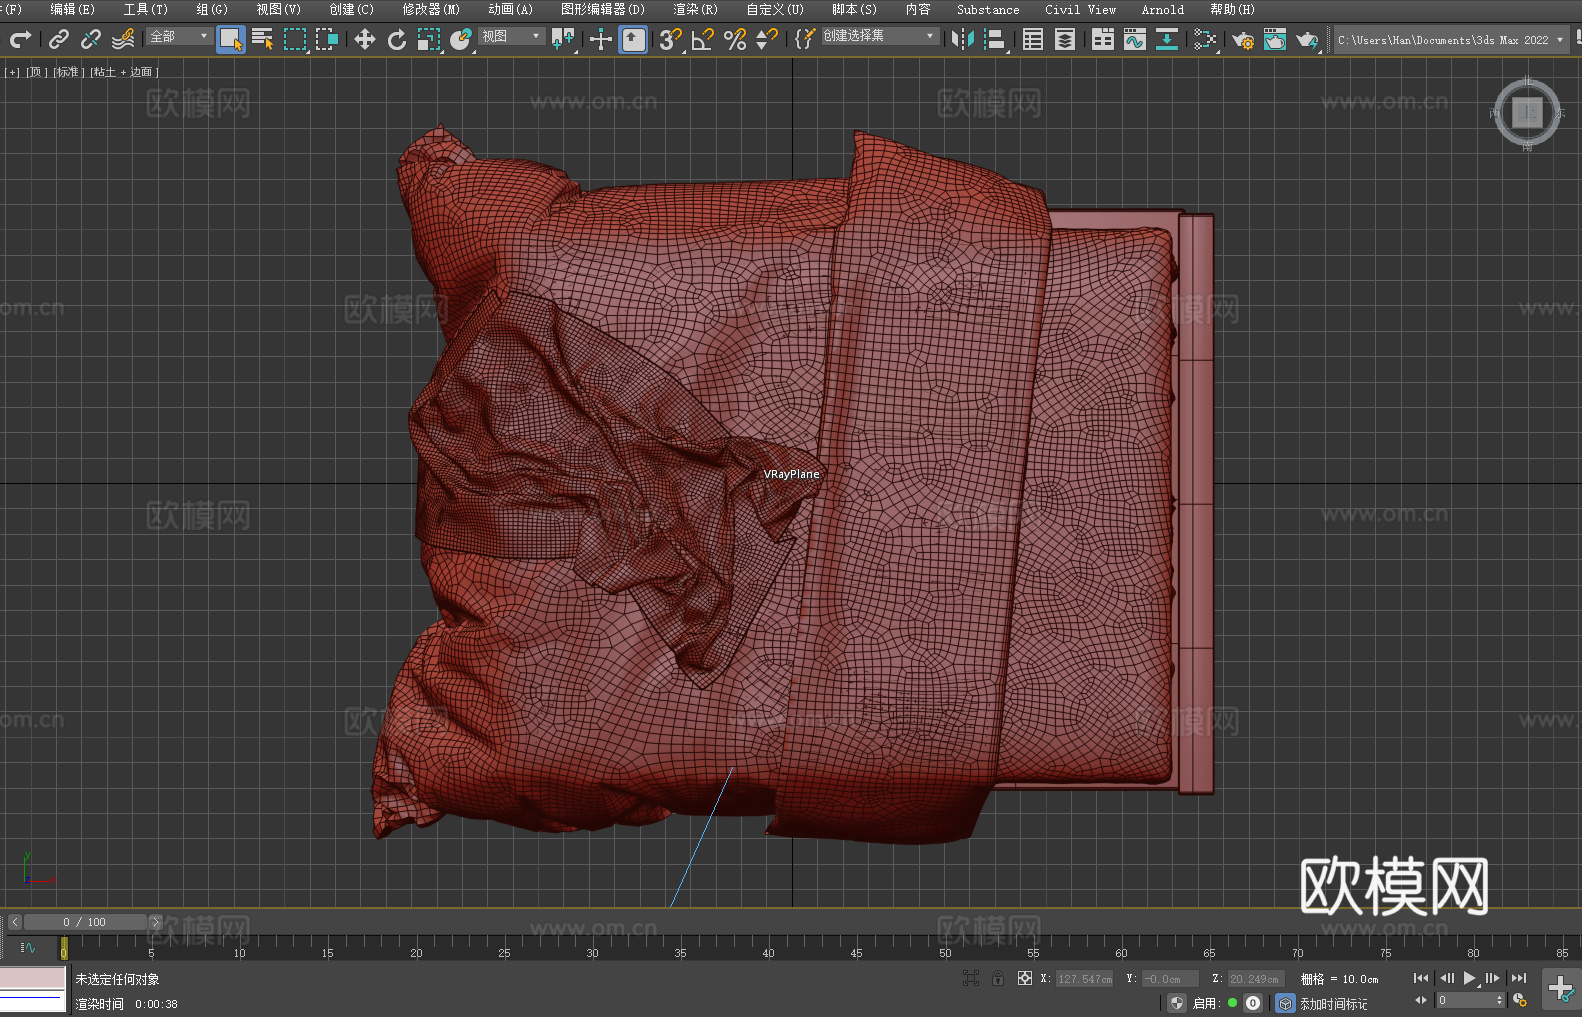Click the Unlink Selection icon

pyautogui.click(x=91, y=40)
